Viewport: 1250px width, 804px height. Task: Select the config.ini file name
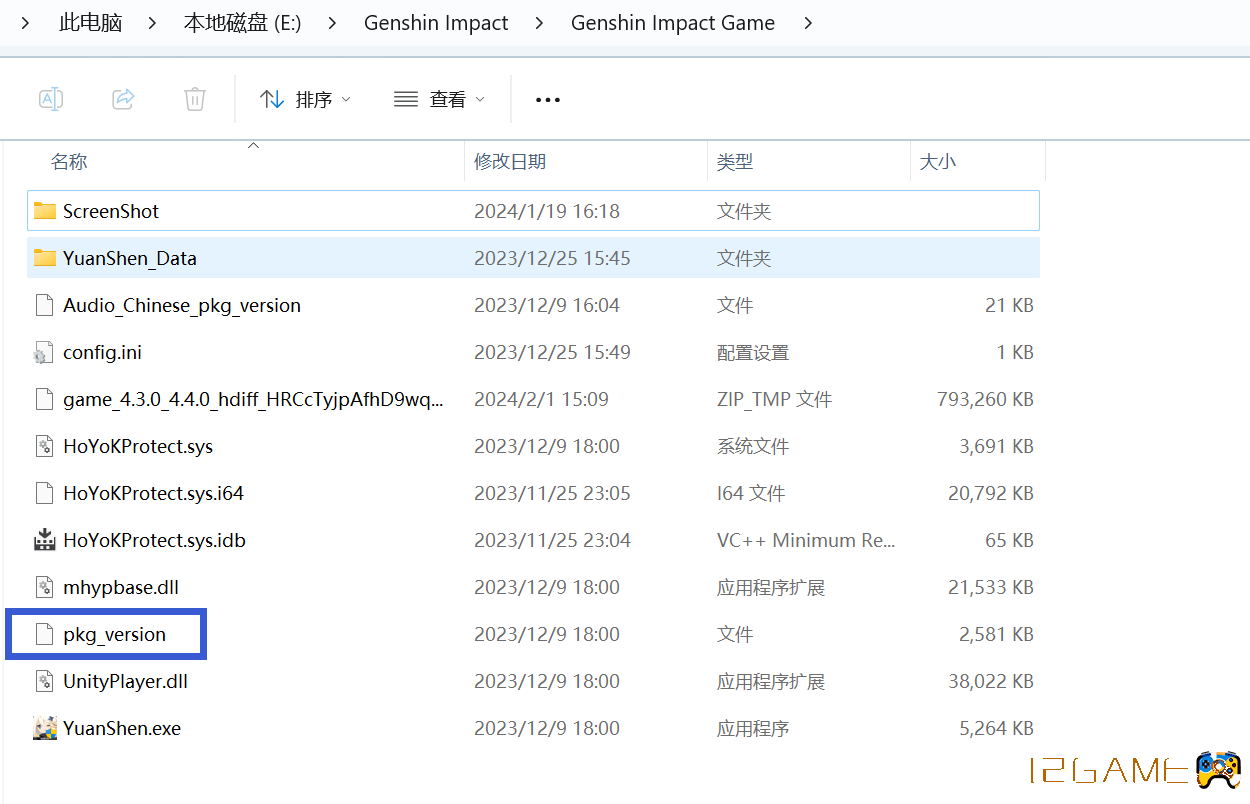[x=102, y=352]
